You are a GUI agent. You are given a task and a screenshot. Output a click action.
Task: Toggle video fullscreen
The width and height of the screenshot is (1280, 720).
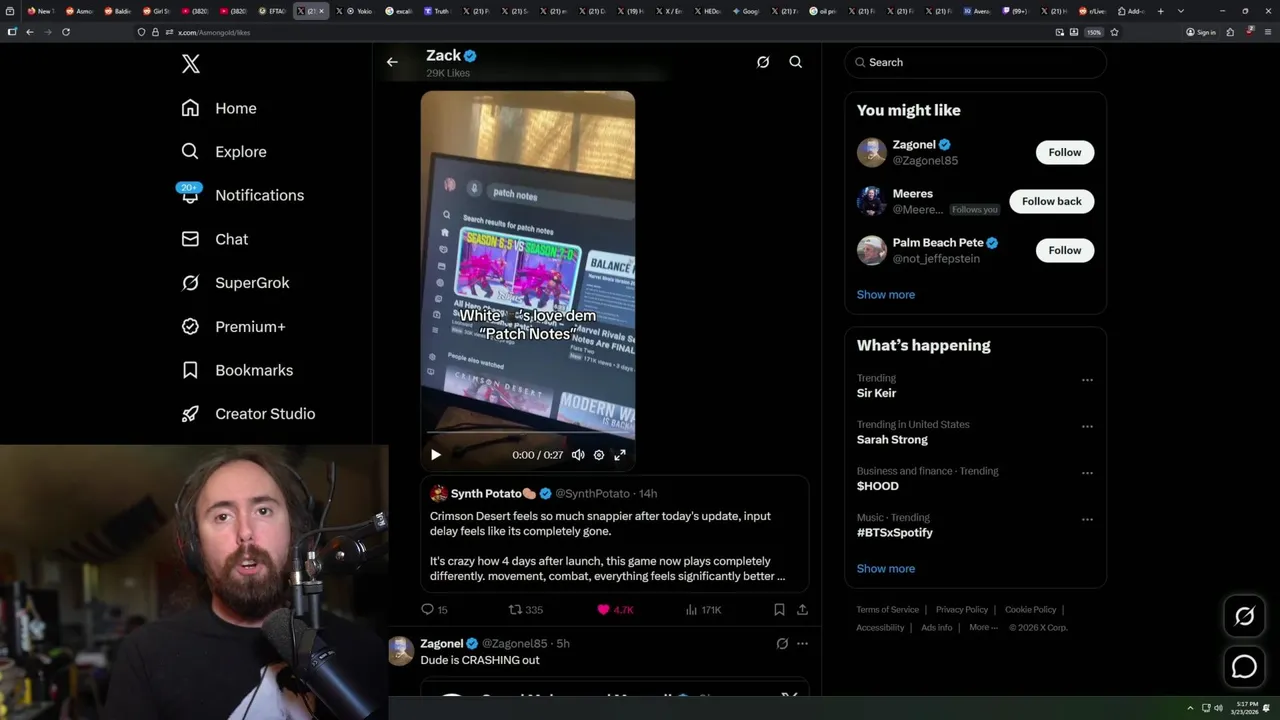pyautogui.click(x=620, y=455)
